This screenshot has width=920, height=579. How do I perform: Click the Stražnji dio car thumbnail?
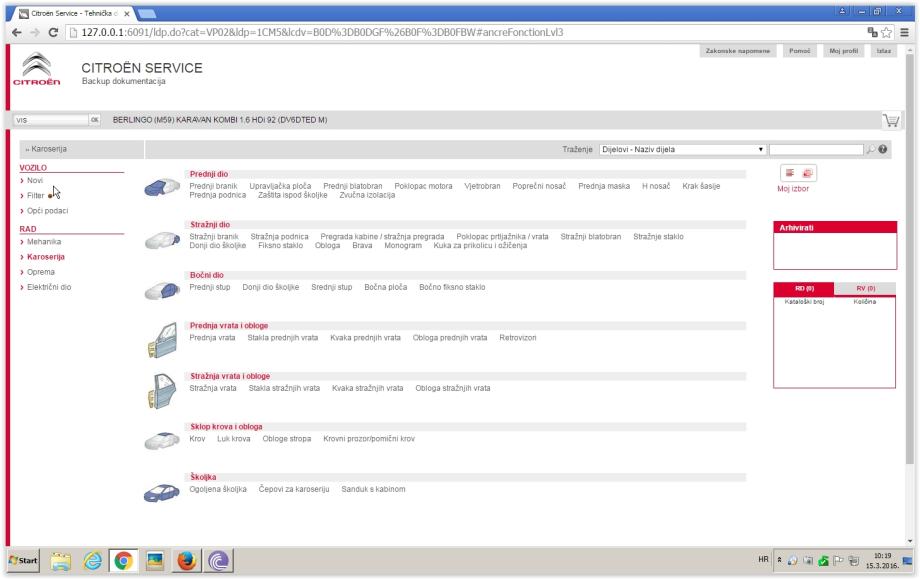point(162,239)
